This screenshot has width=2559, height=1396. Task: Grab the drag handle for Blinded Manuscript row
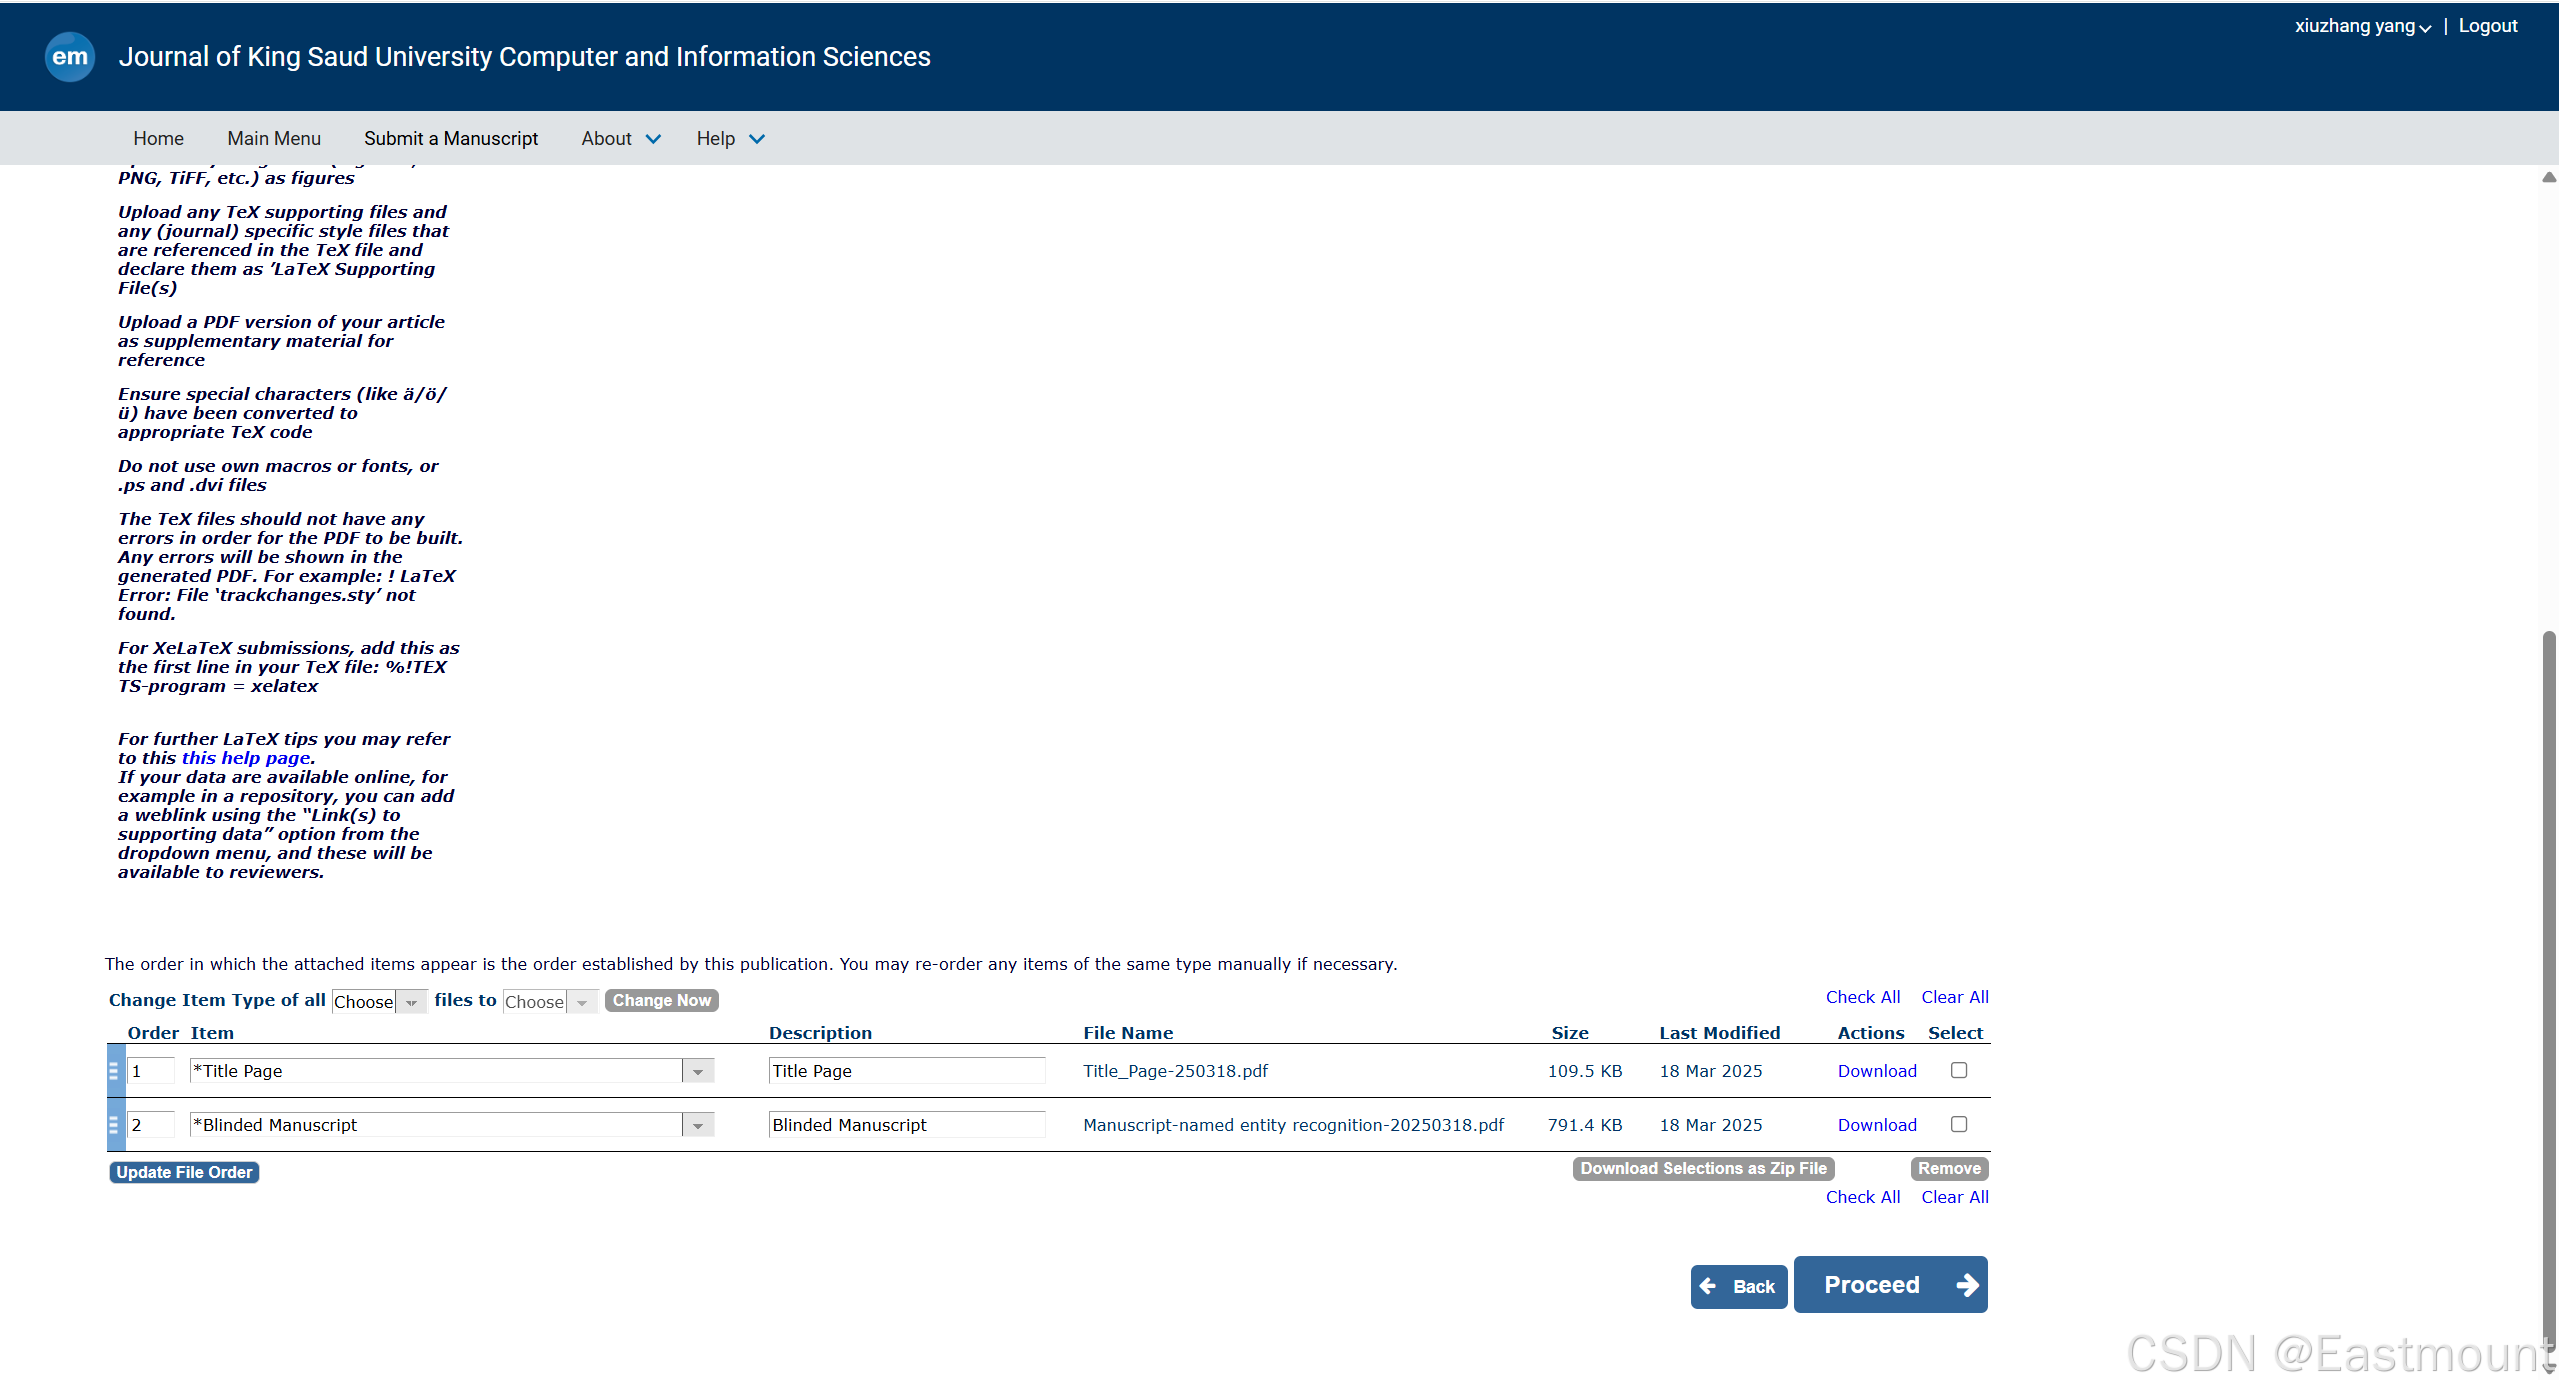pos(113,1125)
